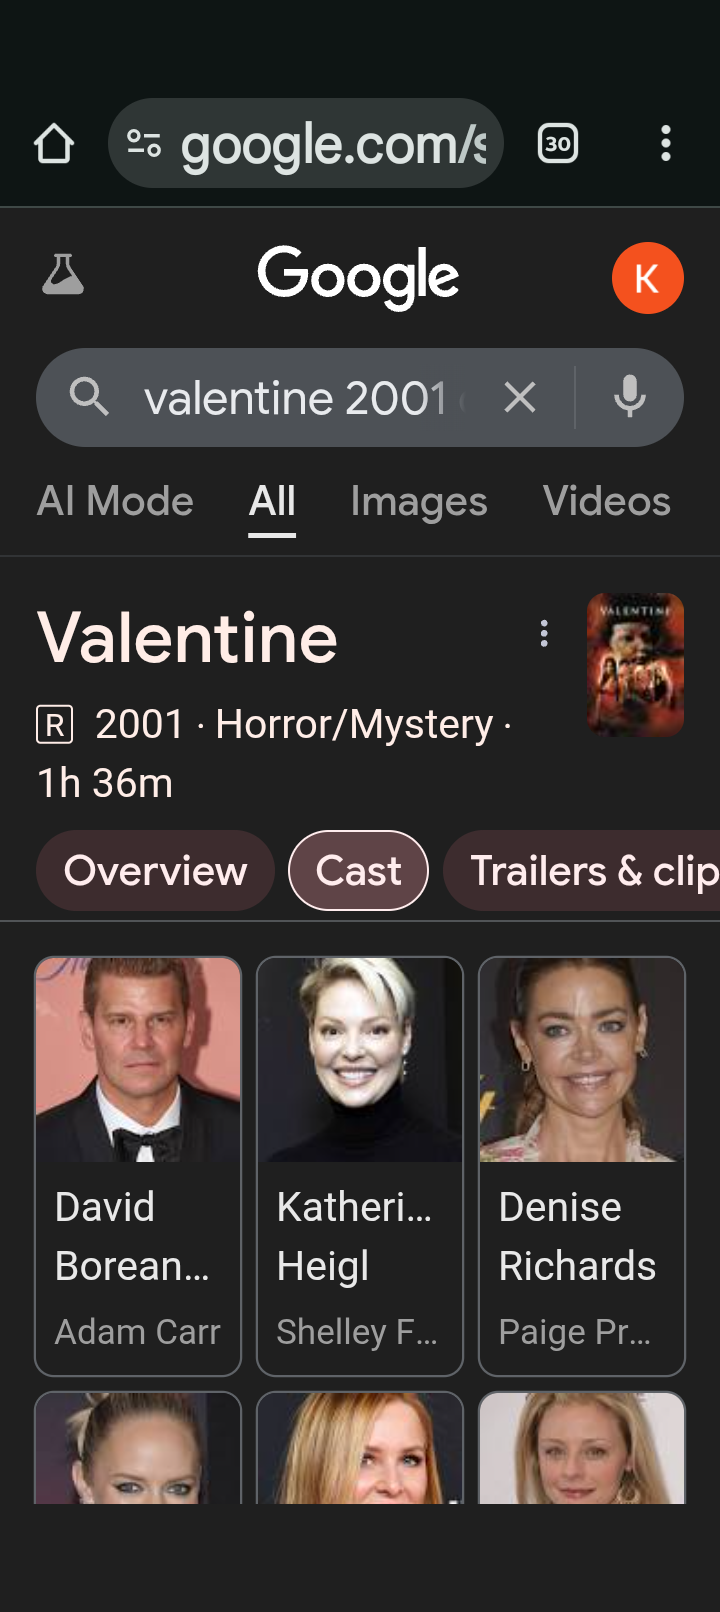Clear the search query with X

click(x=520, y=398)
